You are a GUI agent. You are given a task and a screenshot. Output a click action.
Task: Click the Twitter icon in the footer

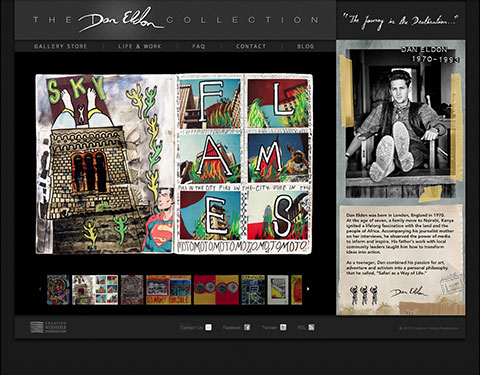283,327
